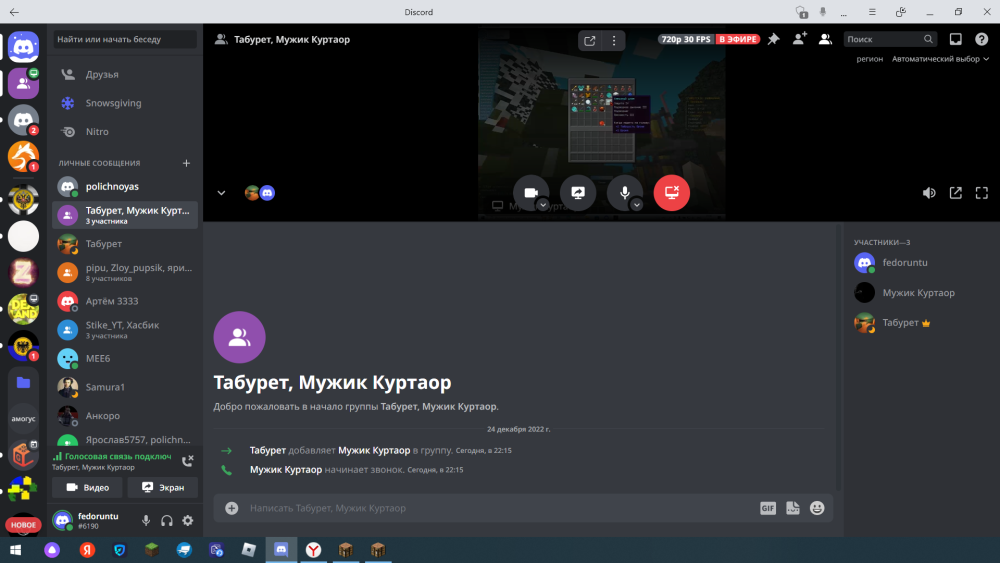
Task: Turn on camera in call controls
Action: point(531,193)
